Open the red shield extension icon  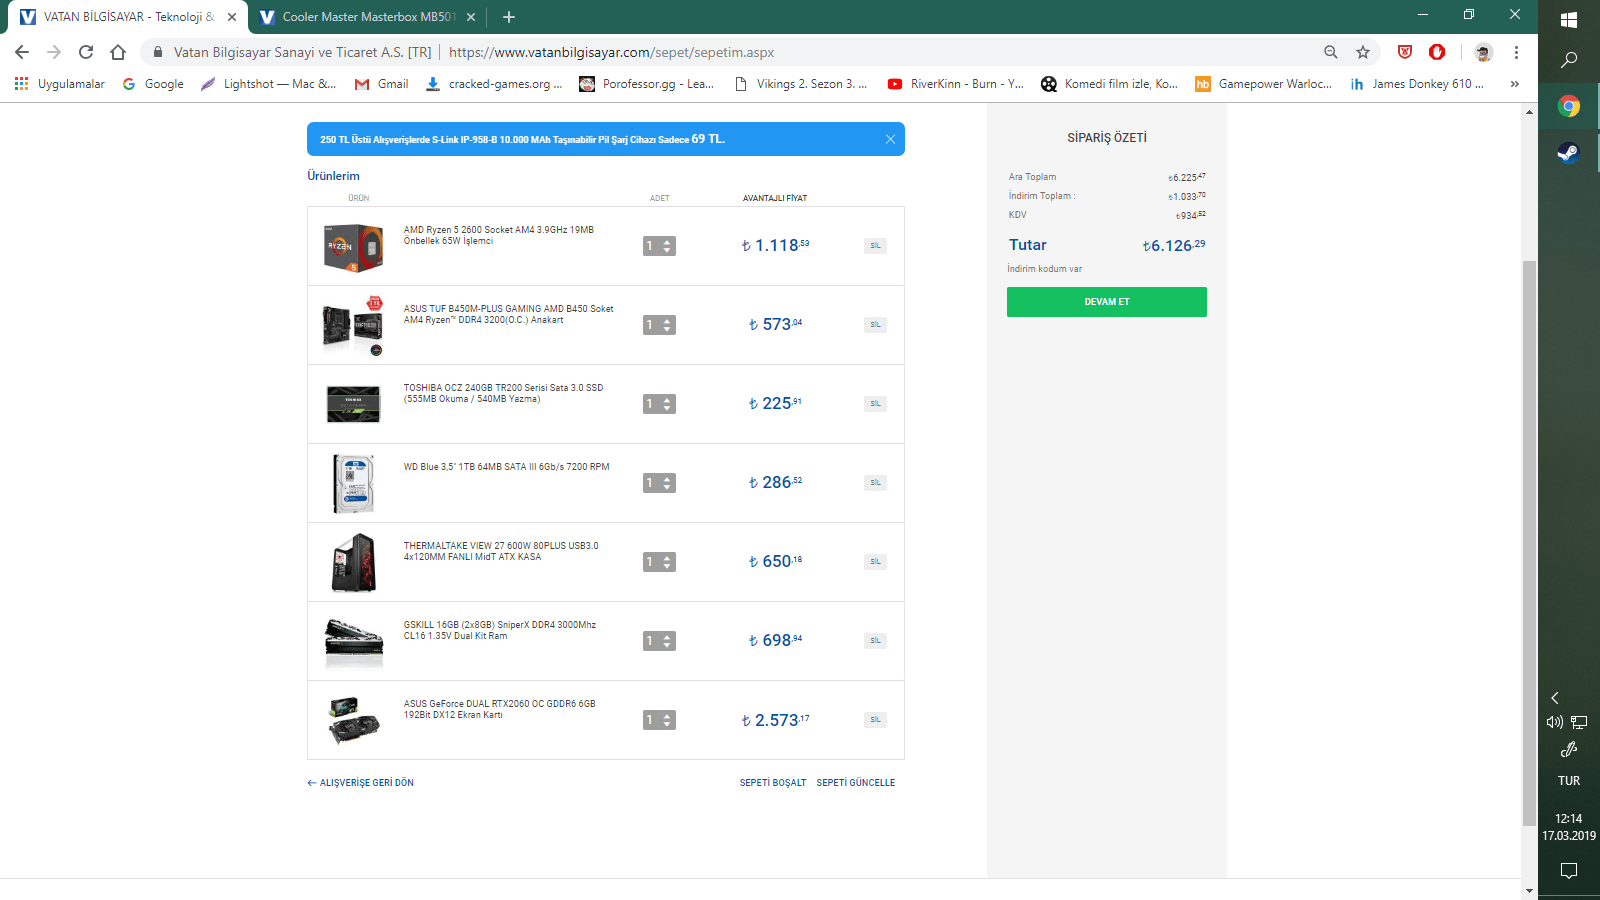(1405, 52)
